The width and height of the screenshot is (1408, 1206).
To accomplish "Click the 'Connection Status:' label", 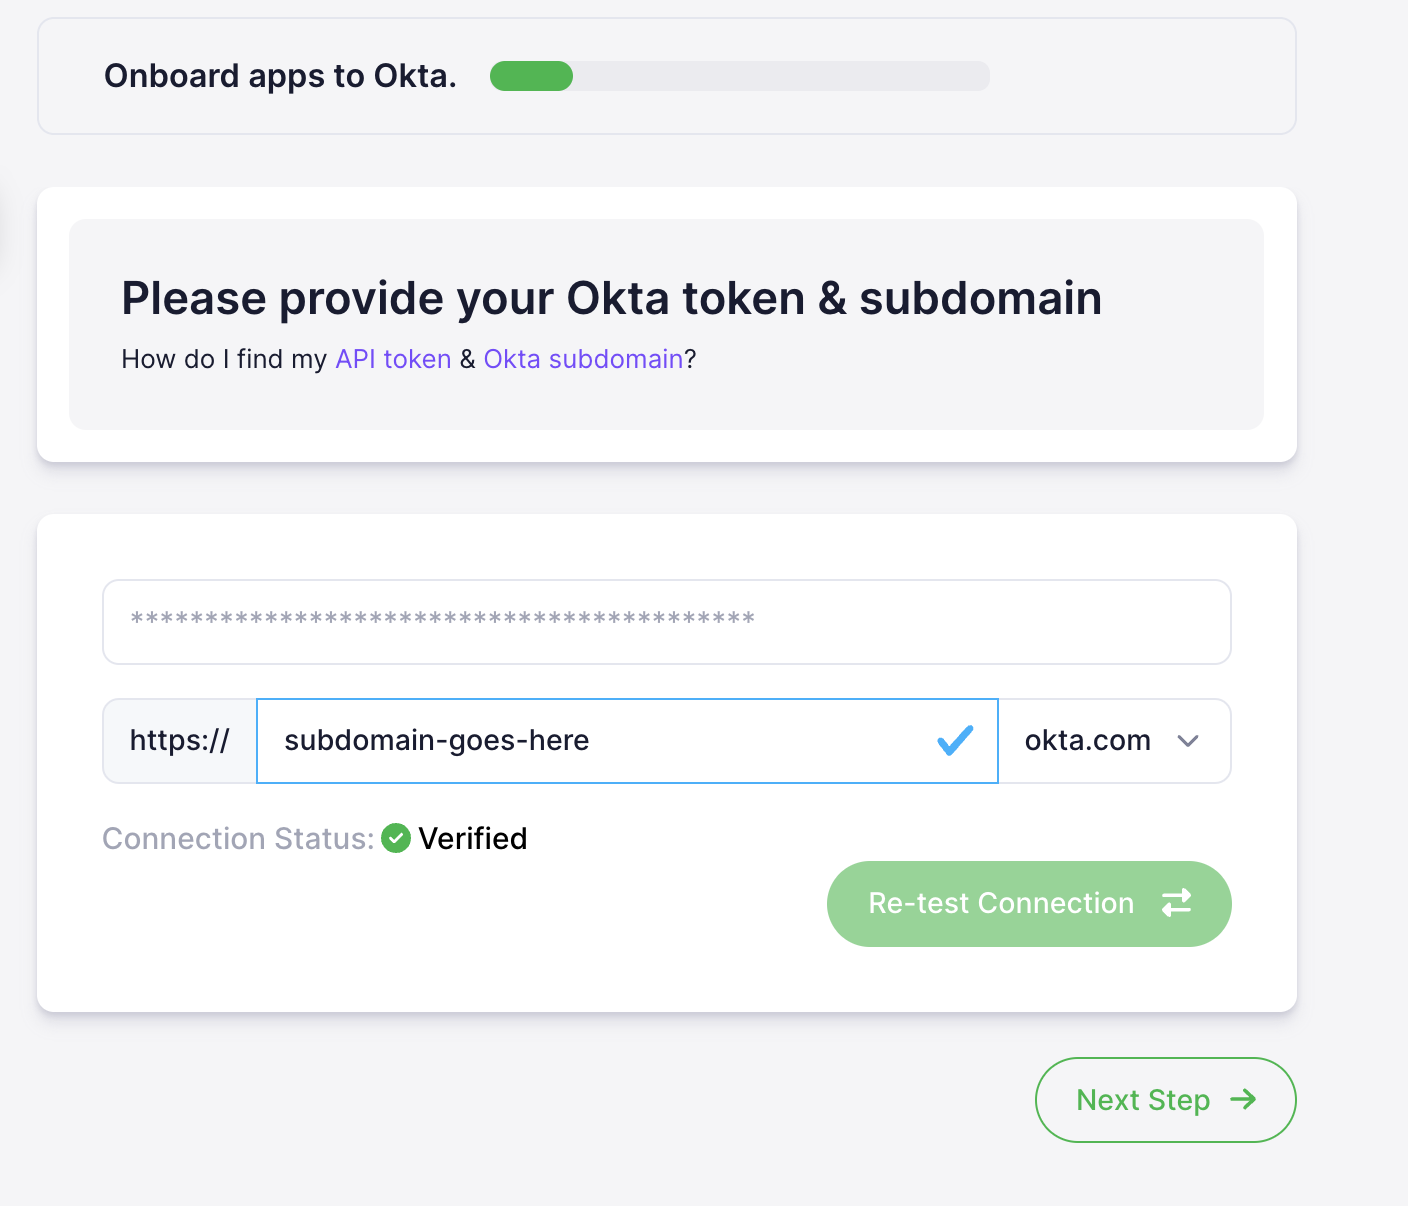I will click(x=238, y=838).
